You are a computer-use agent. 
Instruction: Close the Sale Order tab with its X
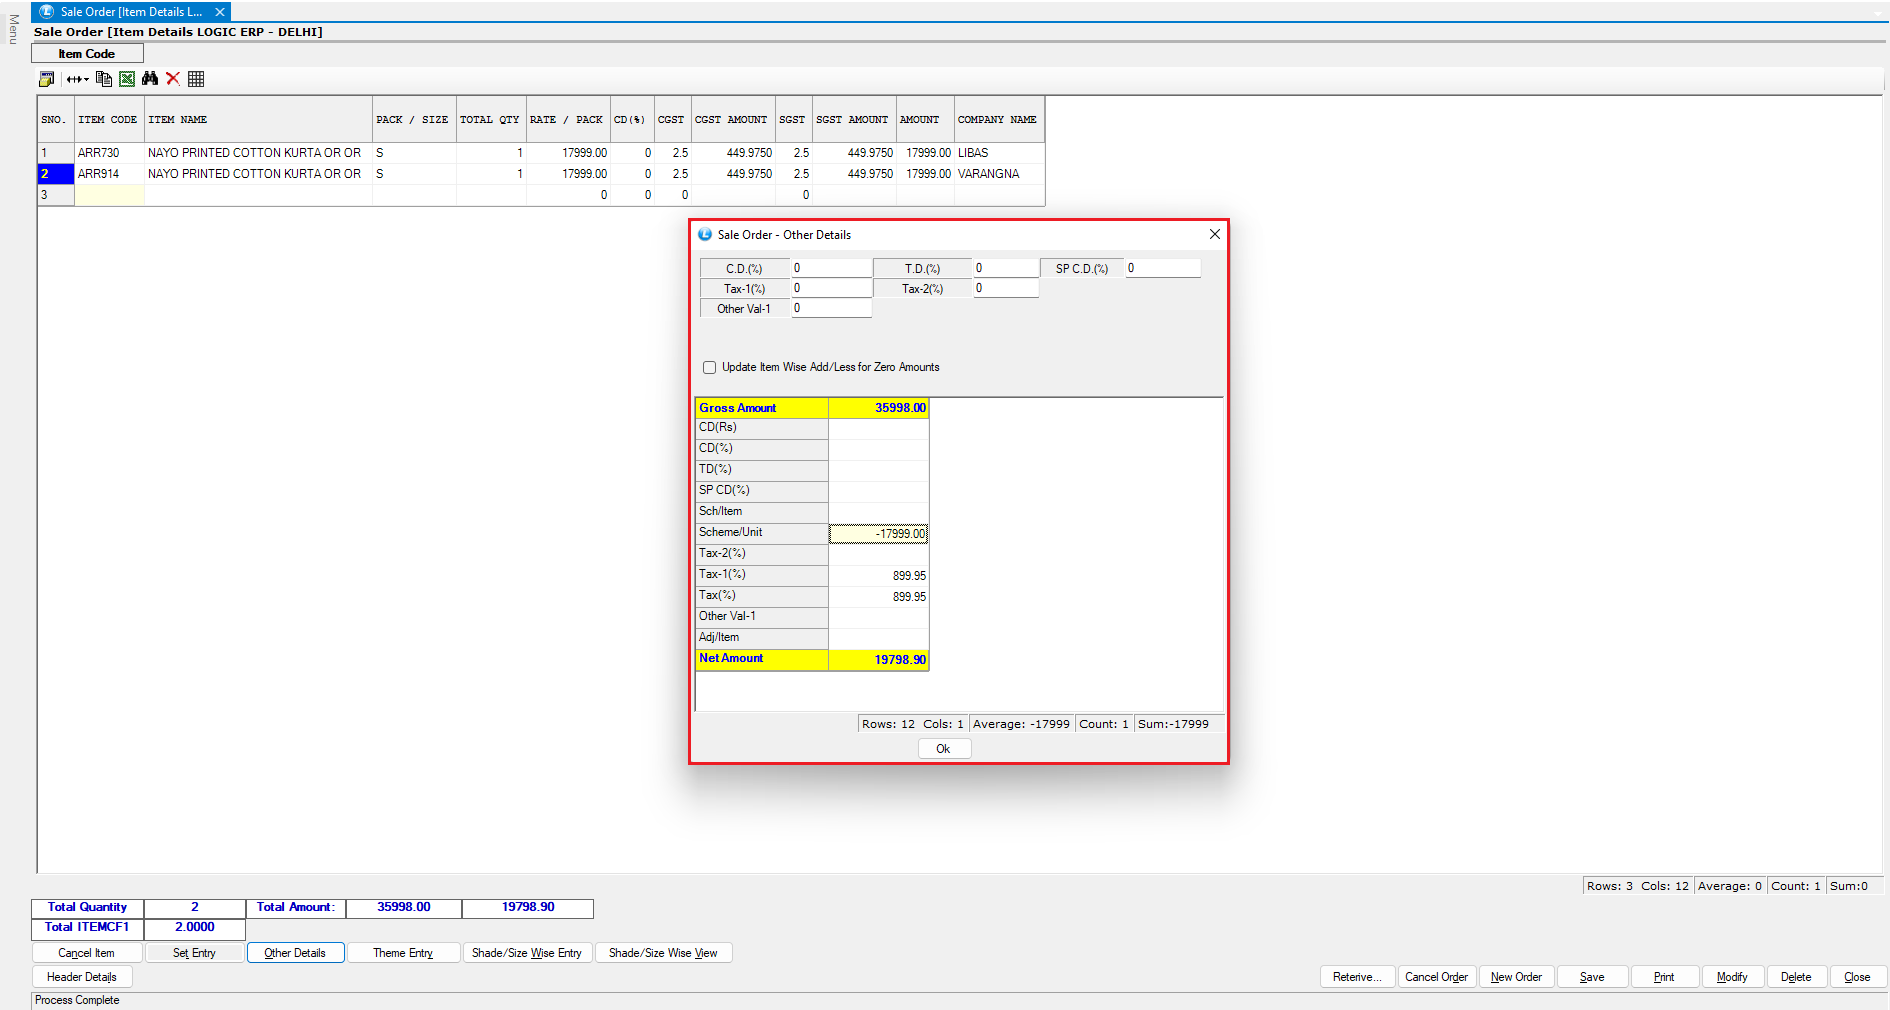(220, 12)
